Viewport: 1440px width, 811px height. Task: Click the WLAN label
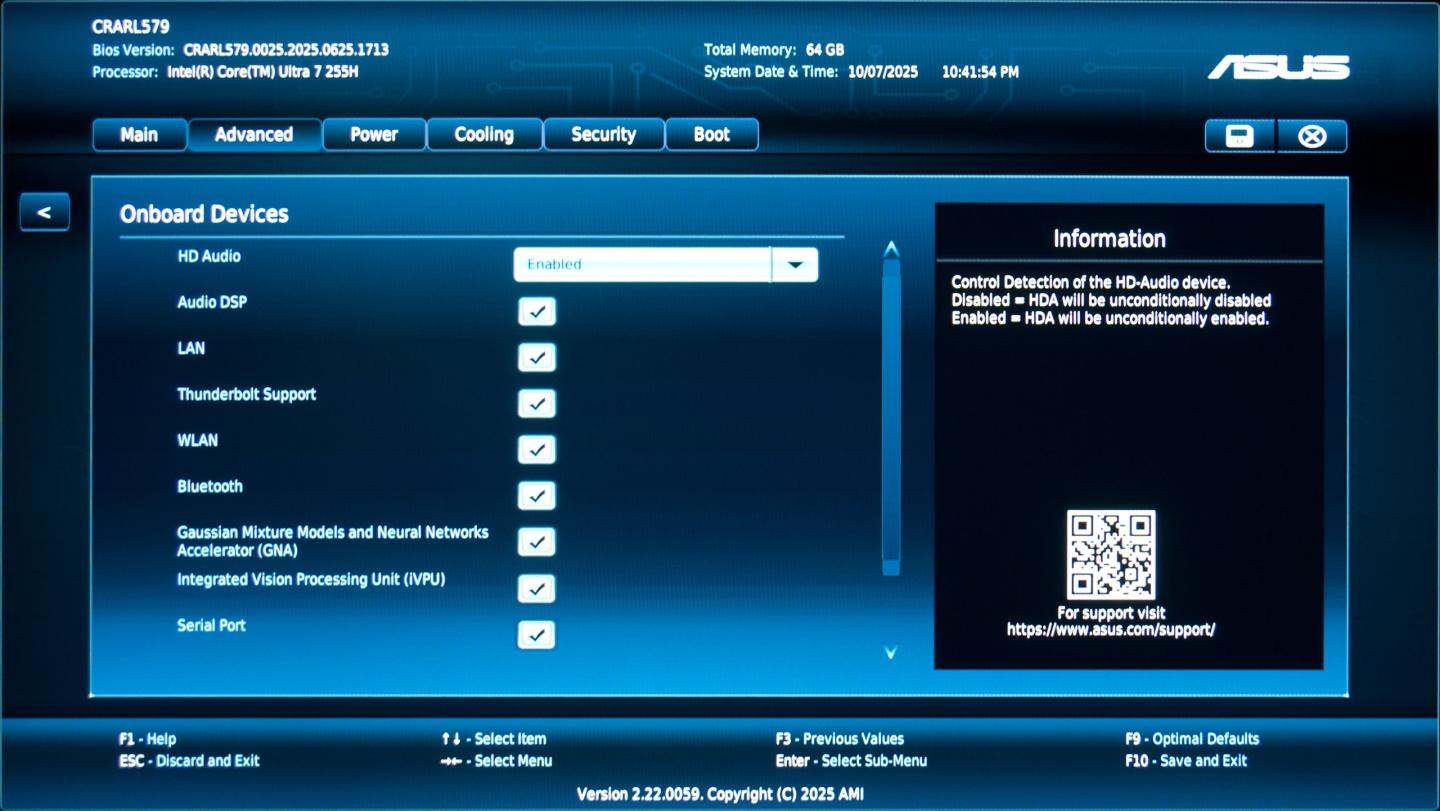pyautogui.click(x=197, y=440)
